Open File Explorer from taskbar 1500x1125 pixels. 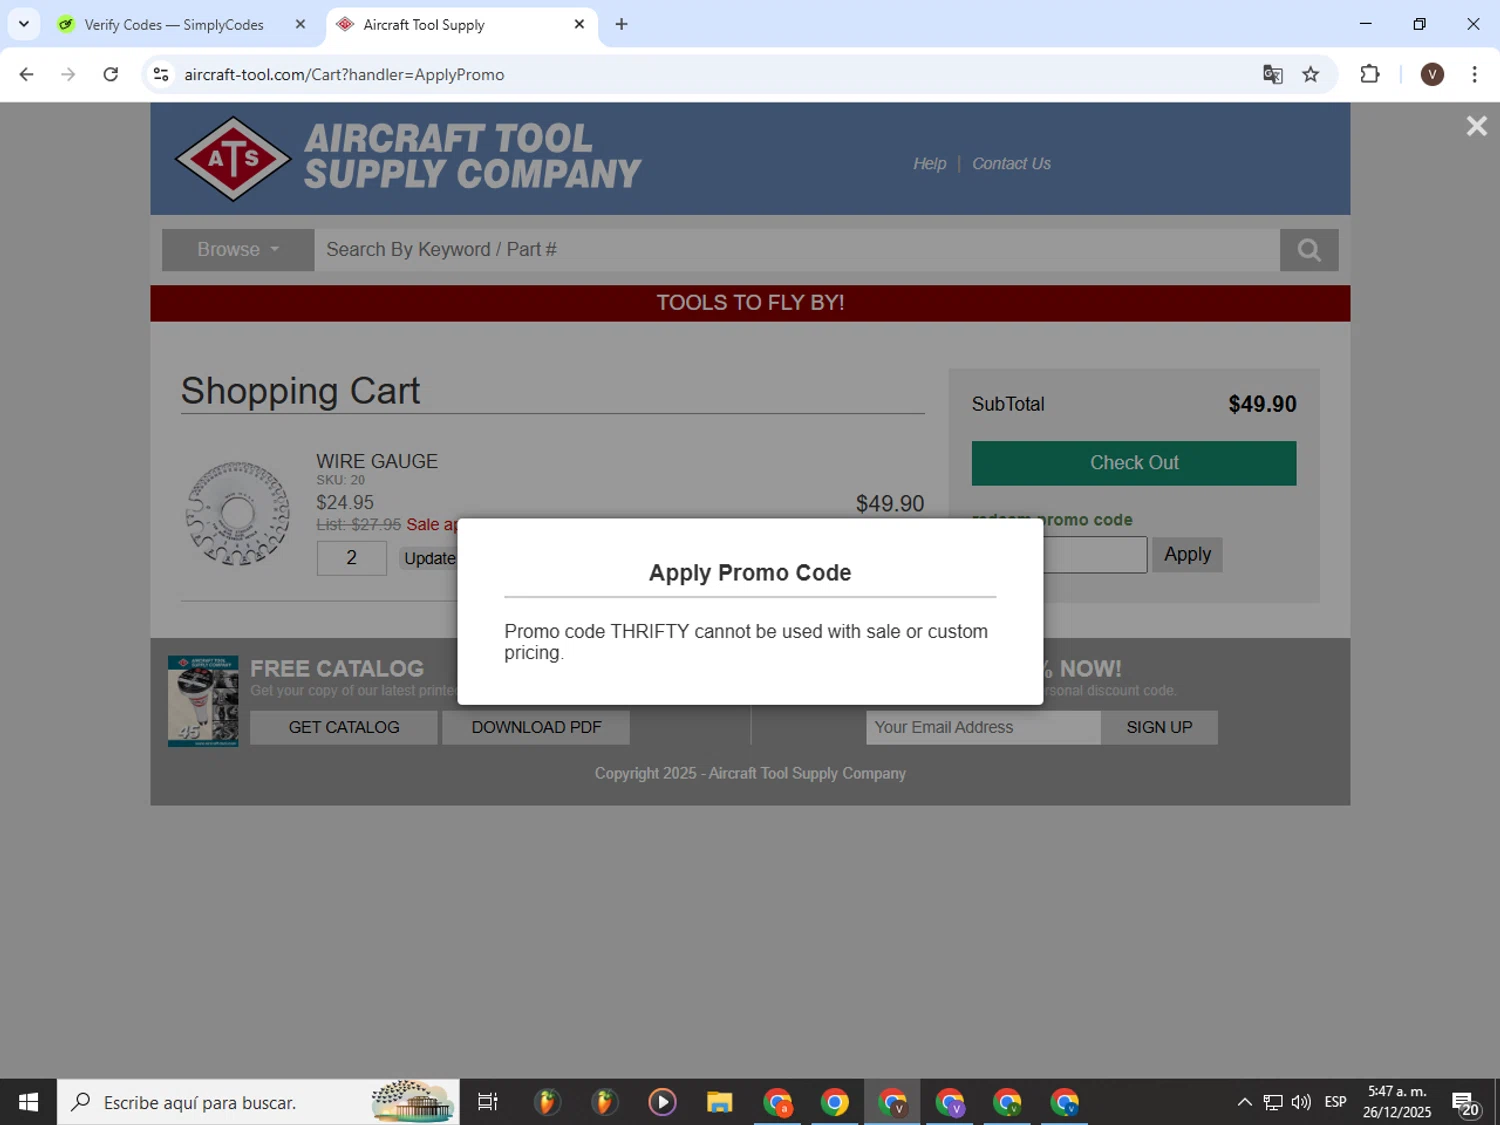720,1102
